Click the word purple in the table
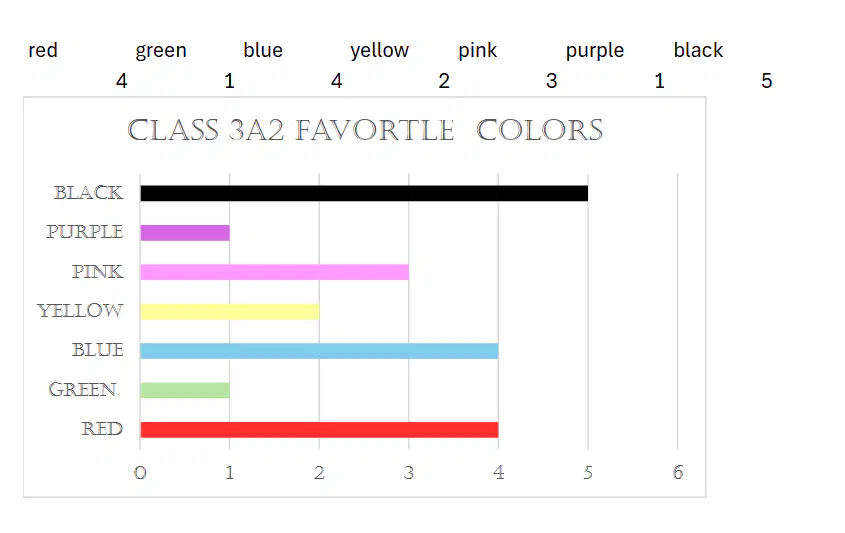Screen dimensions: 845x533 click(594, 51)
